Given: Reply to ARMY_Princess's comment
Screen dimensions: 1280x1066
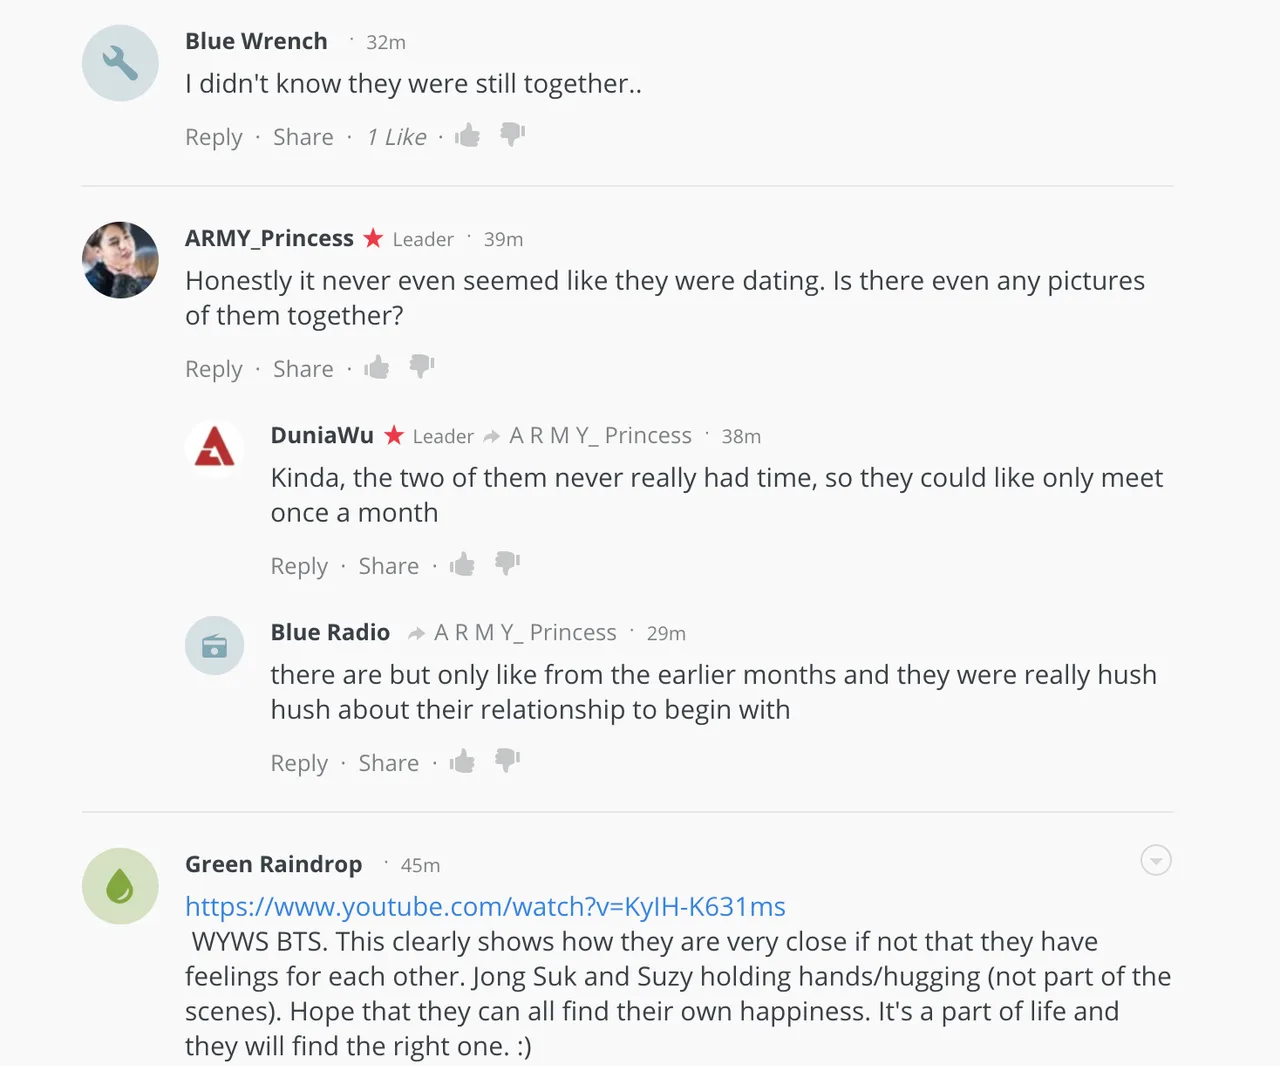Looking at the screenshot, I should (x=214, y=369).
